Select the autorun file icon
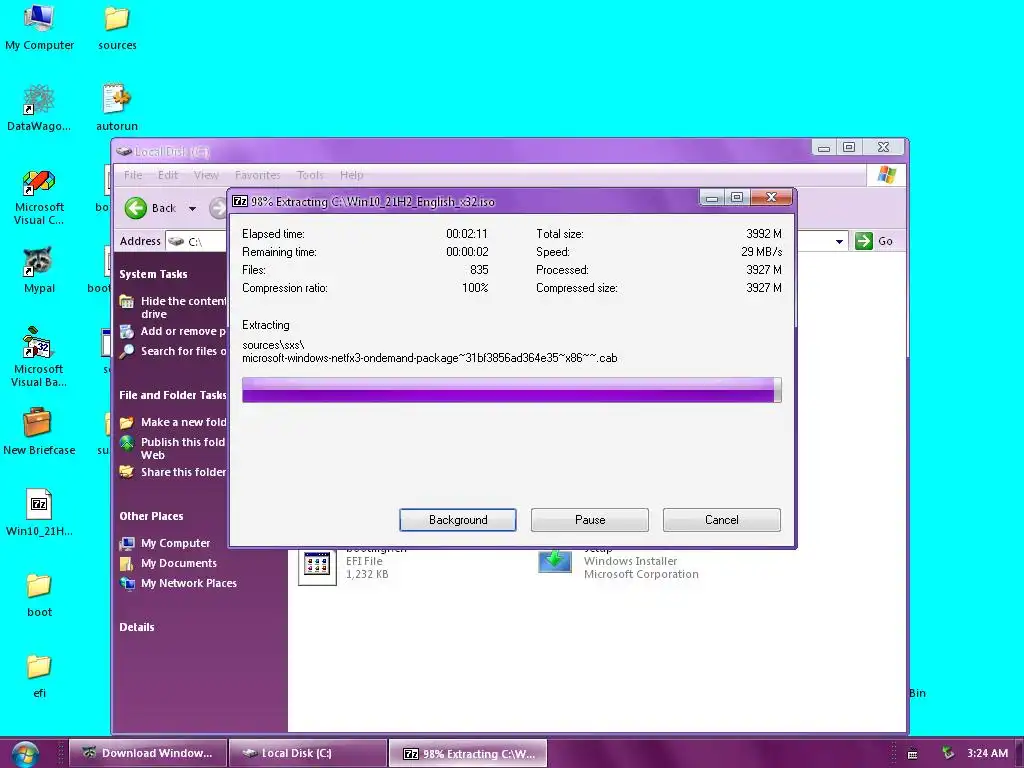This screenshot has width=1024, height=768. (117, 108)
